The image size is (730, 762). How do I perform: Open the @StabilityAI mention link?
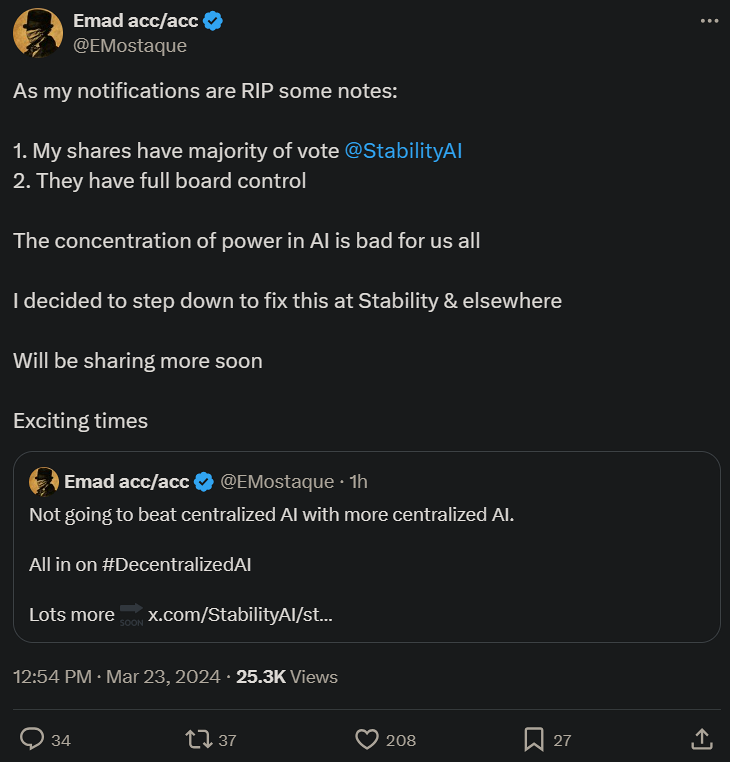(403, 151)
